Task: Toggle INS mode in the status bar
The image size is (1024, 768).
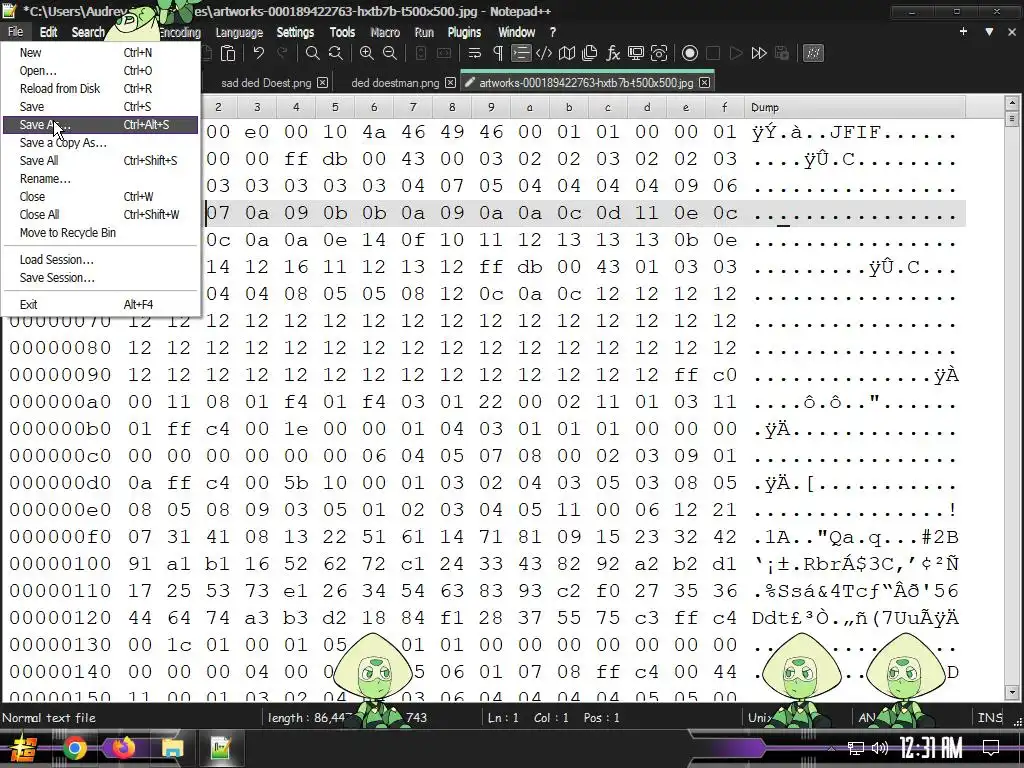Action: 990,718
